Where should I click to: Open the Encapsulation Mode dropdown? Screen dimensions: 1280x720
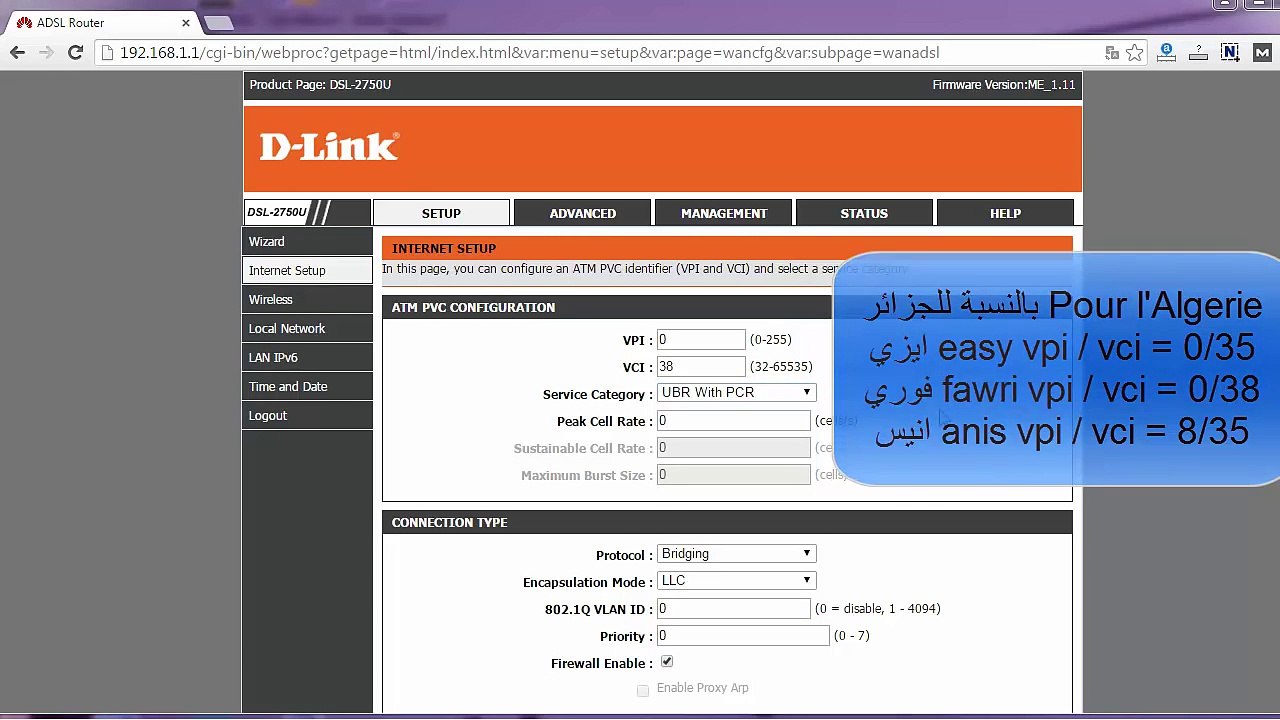(736, 581)
